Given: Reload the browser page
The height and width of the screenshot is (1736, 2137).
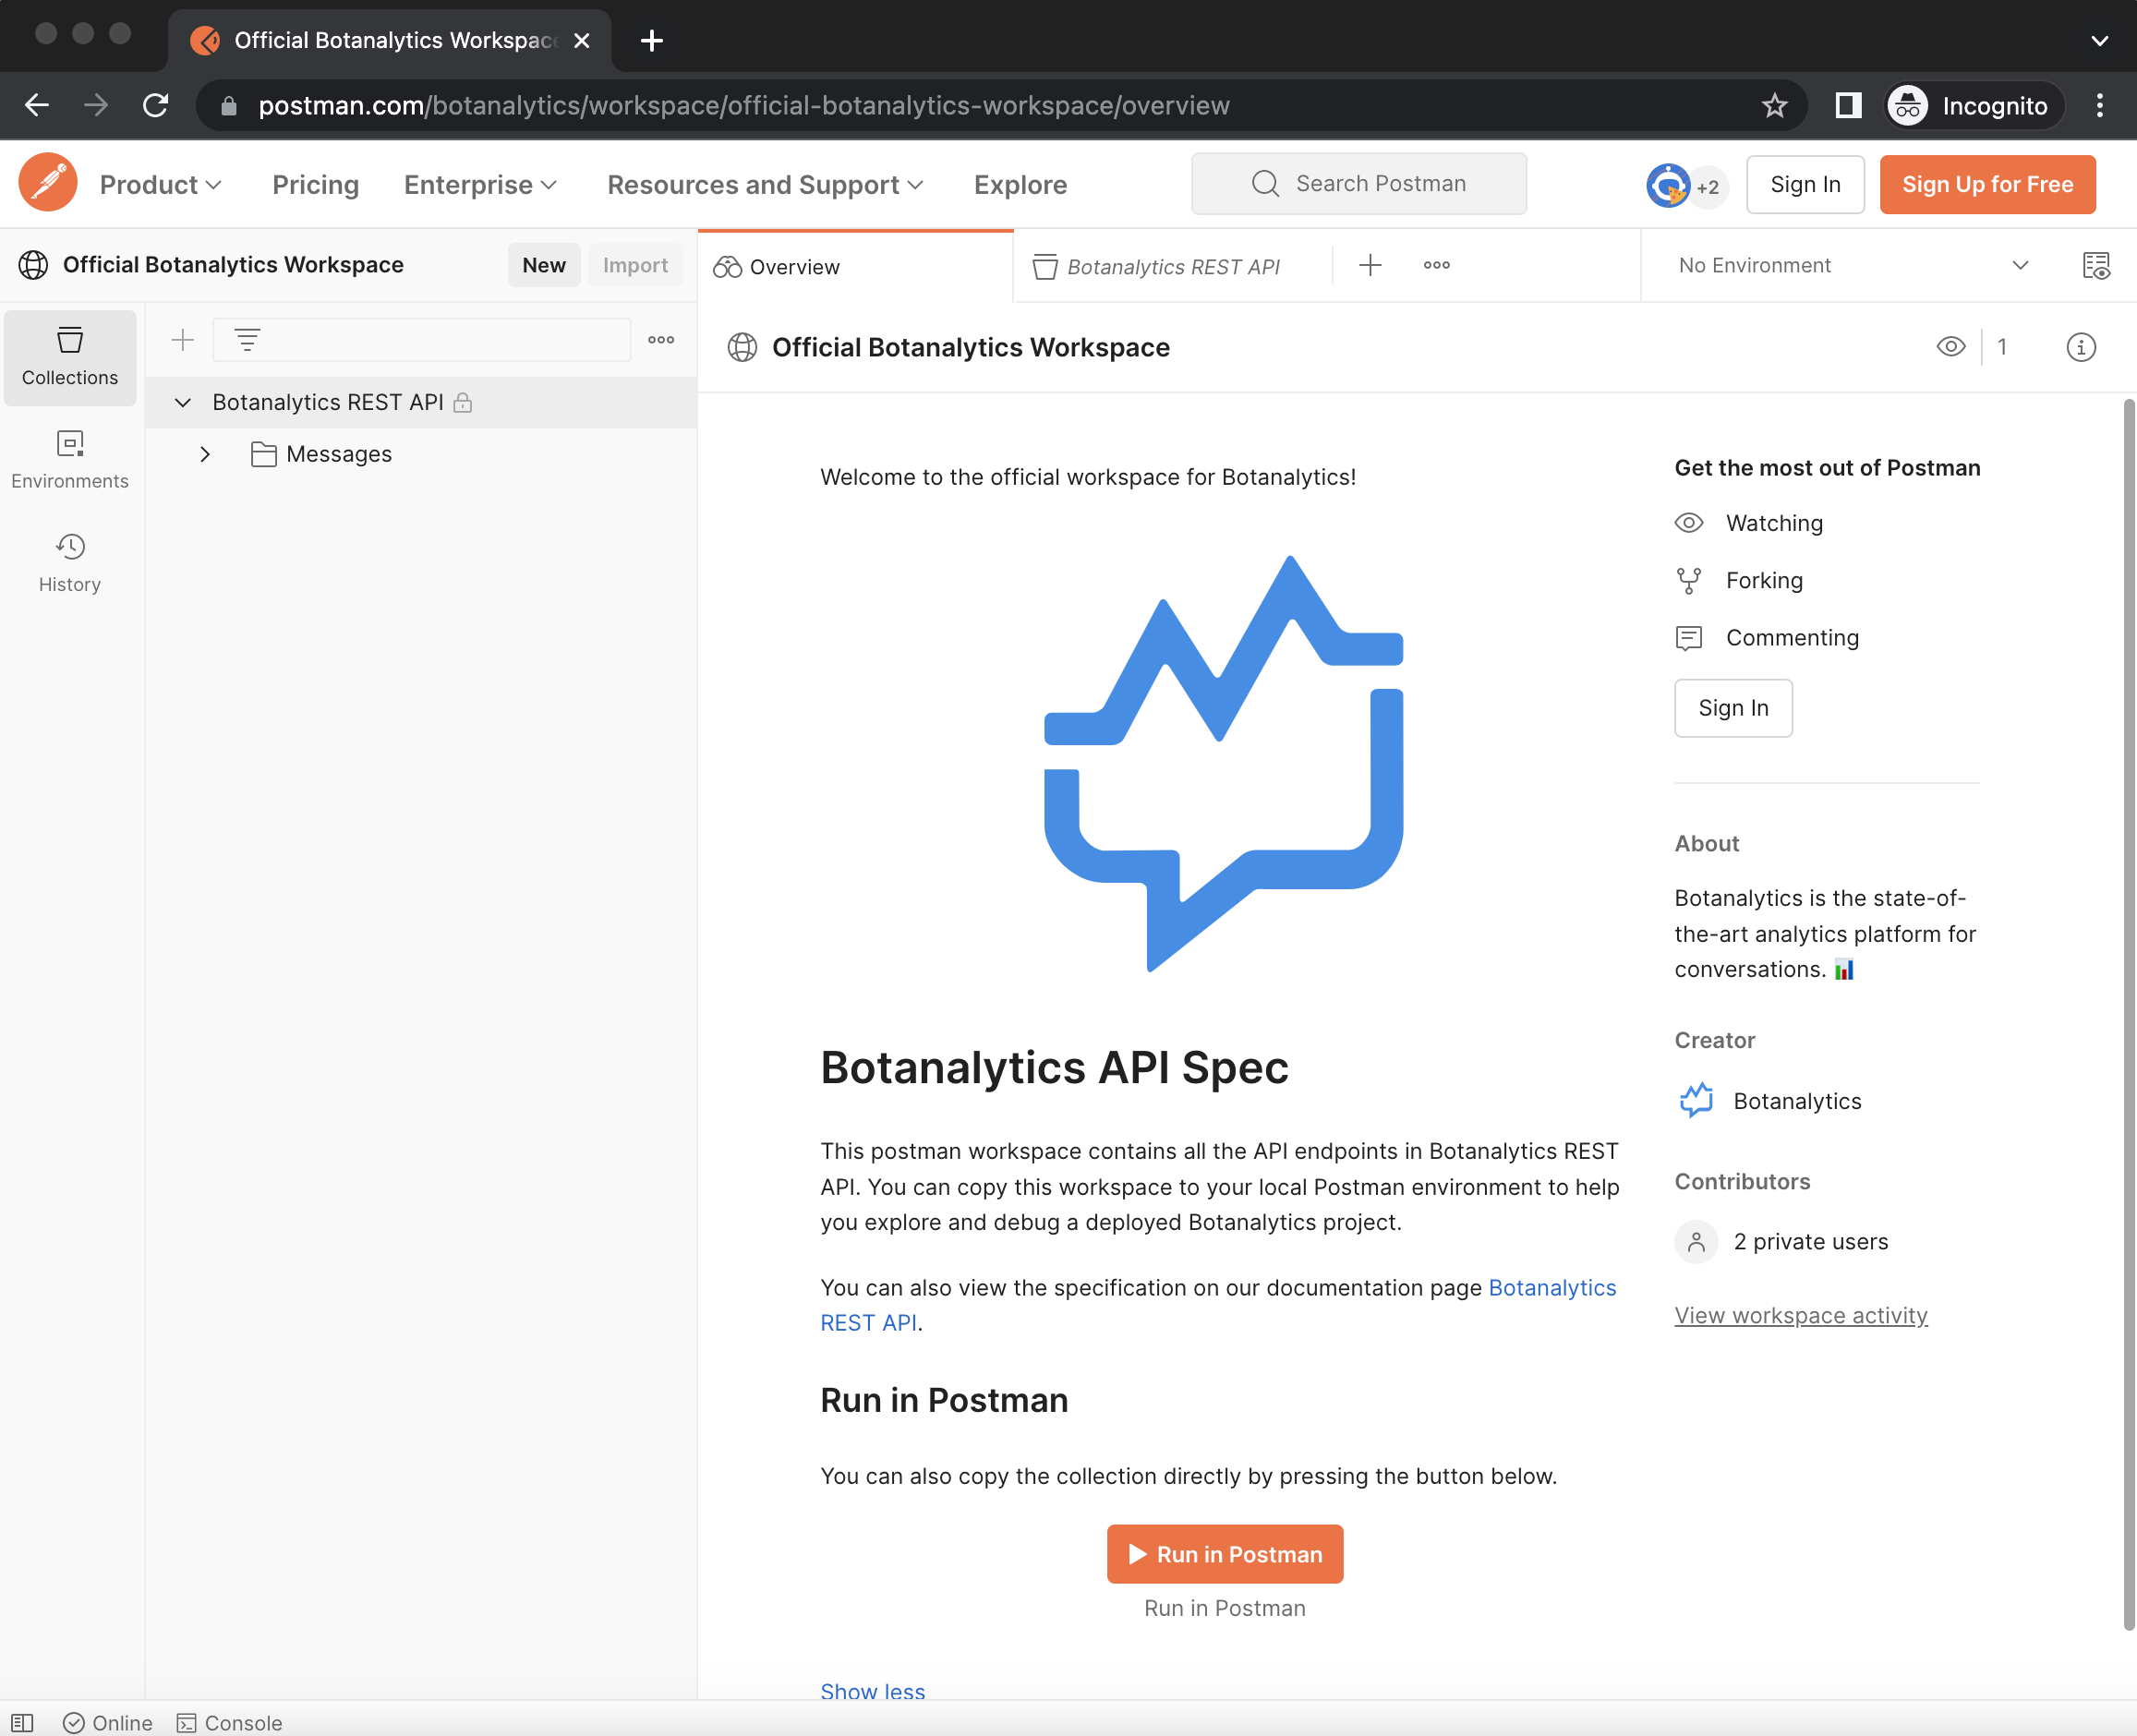Looking at the screenshot, I should coord(155,105).
